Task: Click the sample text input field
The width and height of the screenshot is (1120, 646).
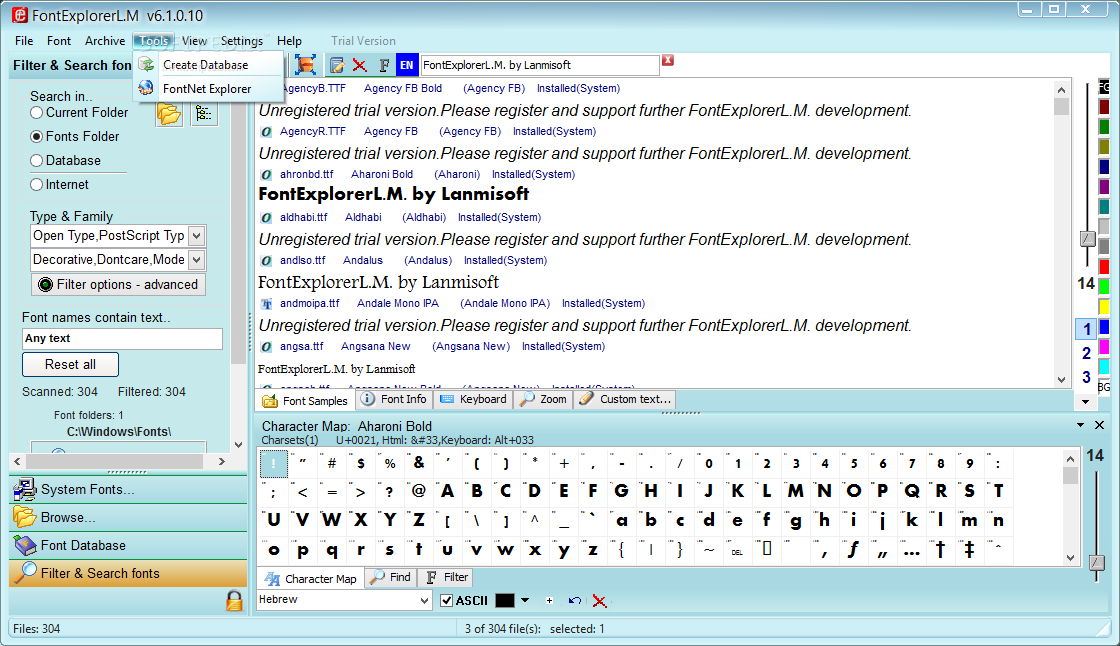Action: [540, 65]
